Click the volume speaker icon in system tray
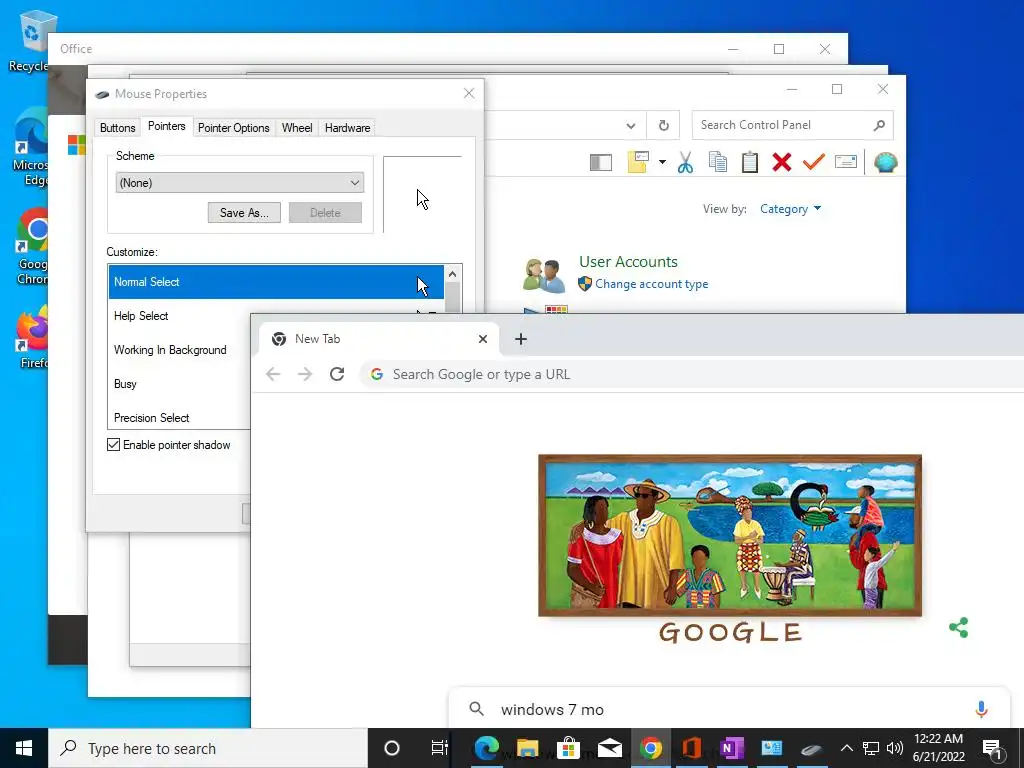Viewport: 1024px width, 768px height. 895,748
